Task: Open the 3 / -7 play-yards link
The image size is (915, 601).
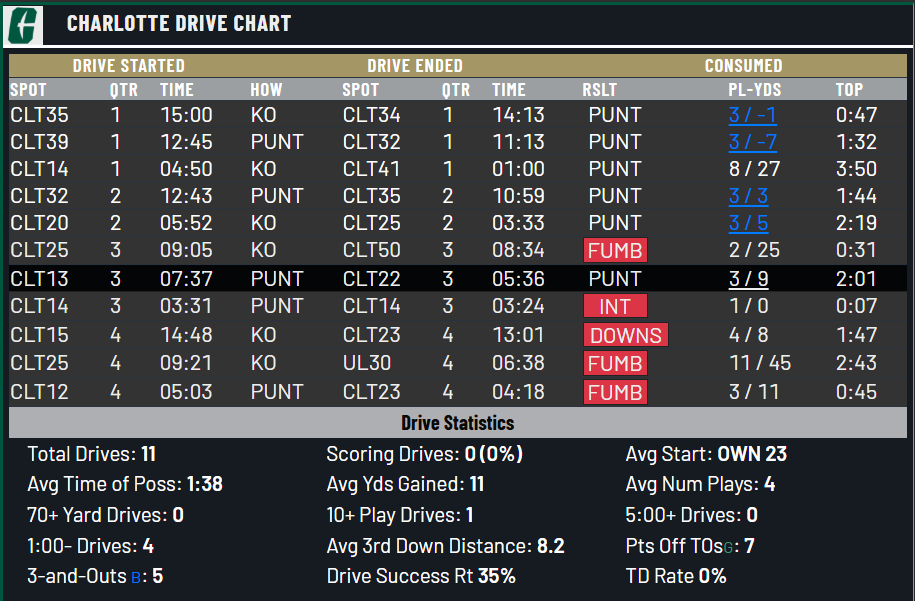Action: pos(752,142)
